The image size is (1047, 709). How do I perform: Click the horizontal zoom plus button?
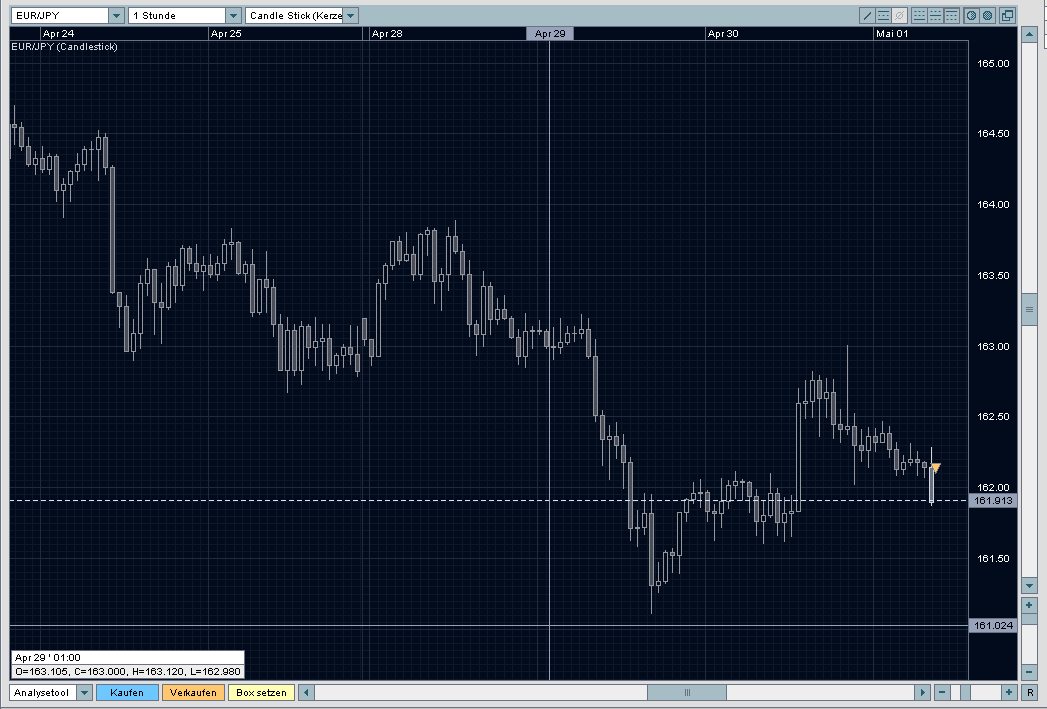coord(1009,692)
